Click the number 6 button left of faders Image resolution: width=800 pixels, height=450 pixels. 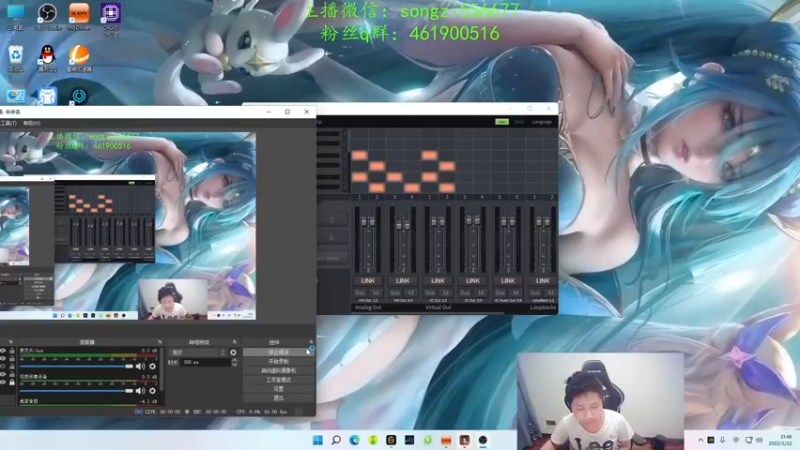332,237
